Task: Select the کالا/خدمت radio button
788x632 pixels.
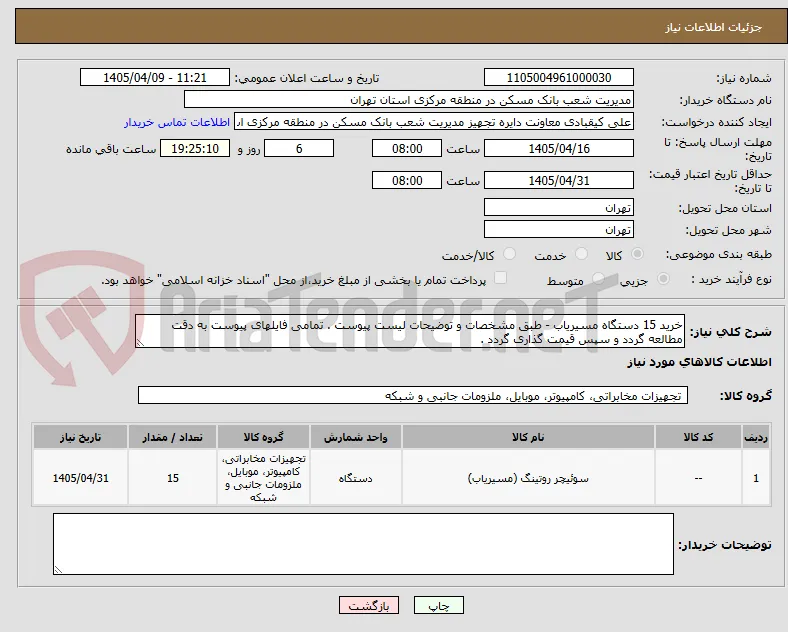Action: [510, 254]
